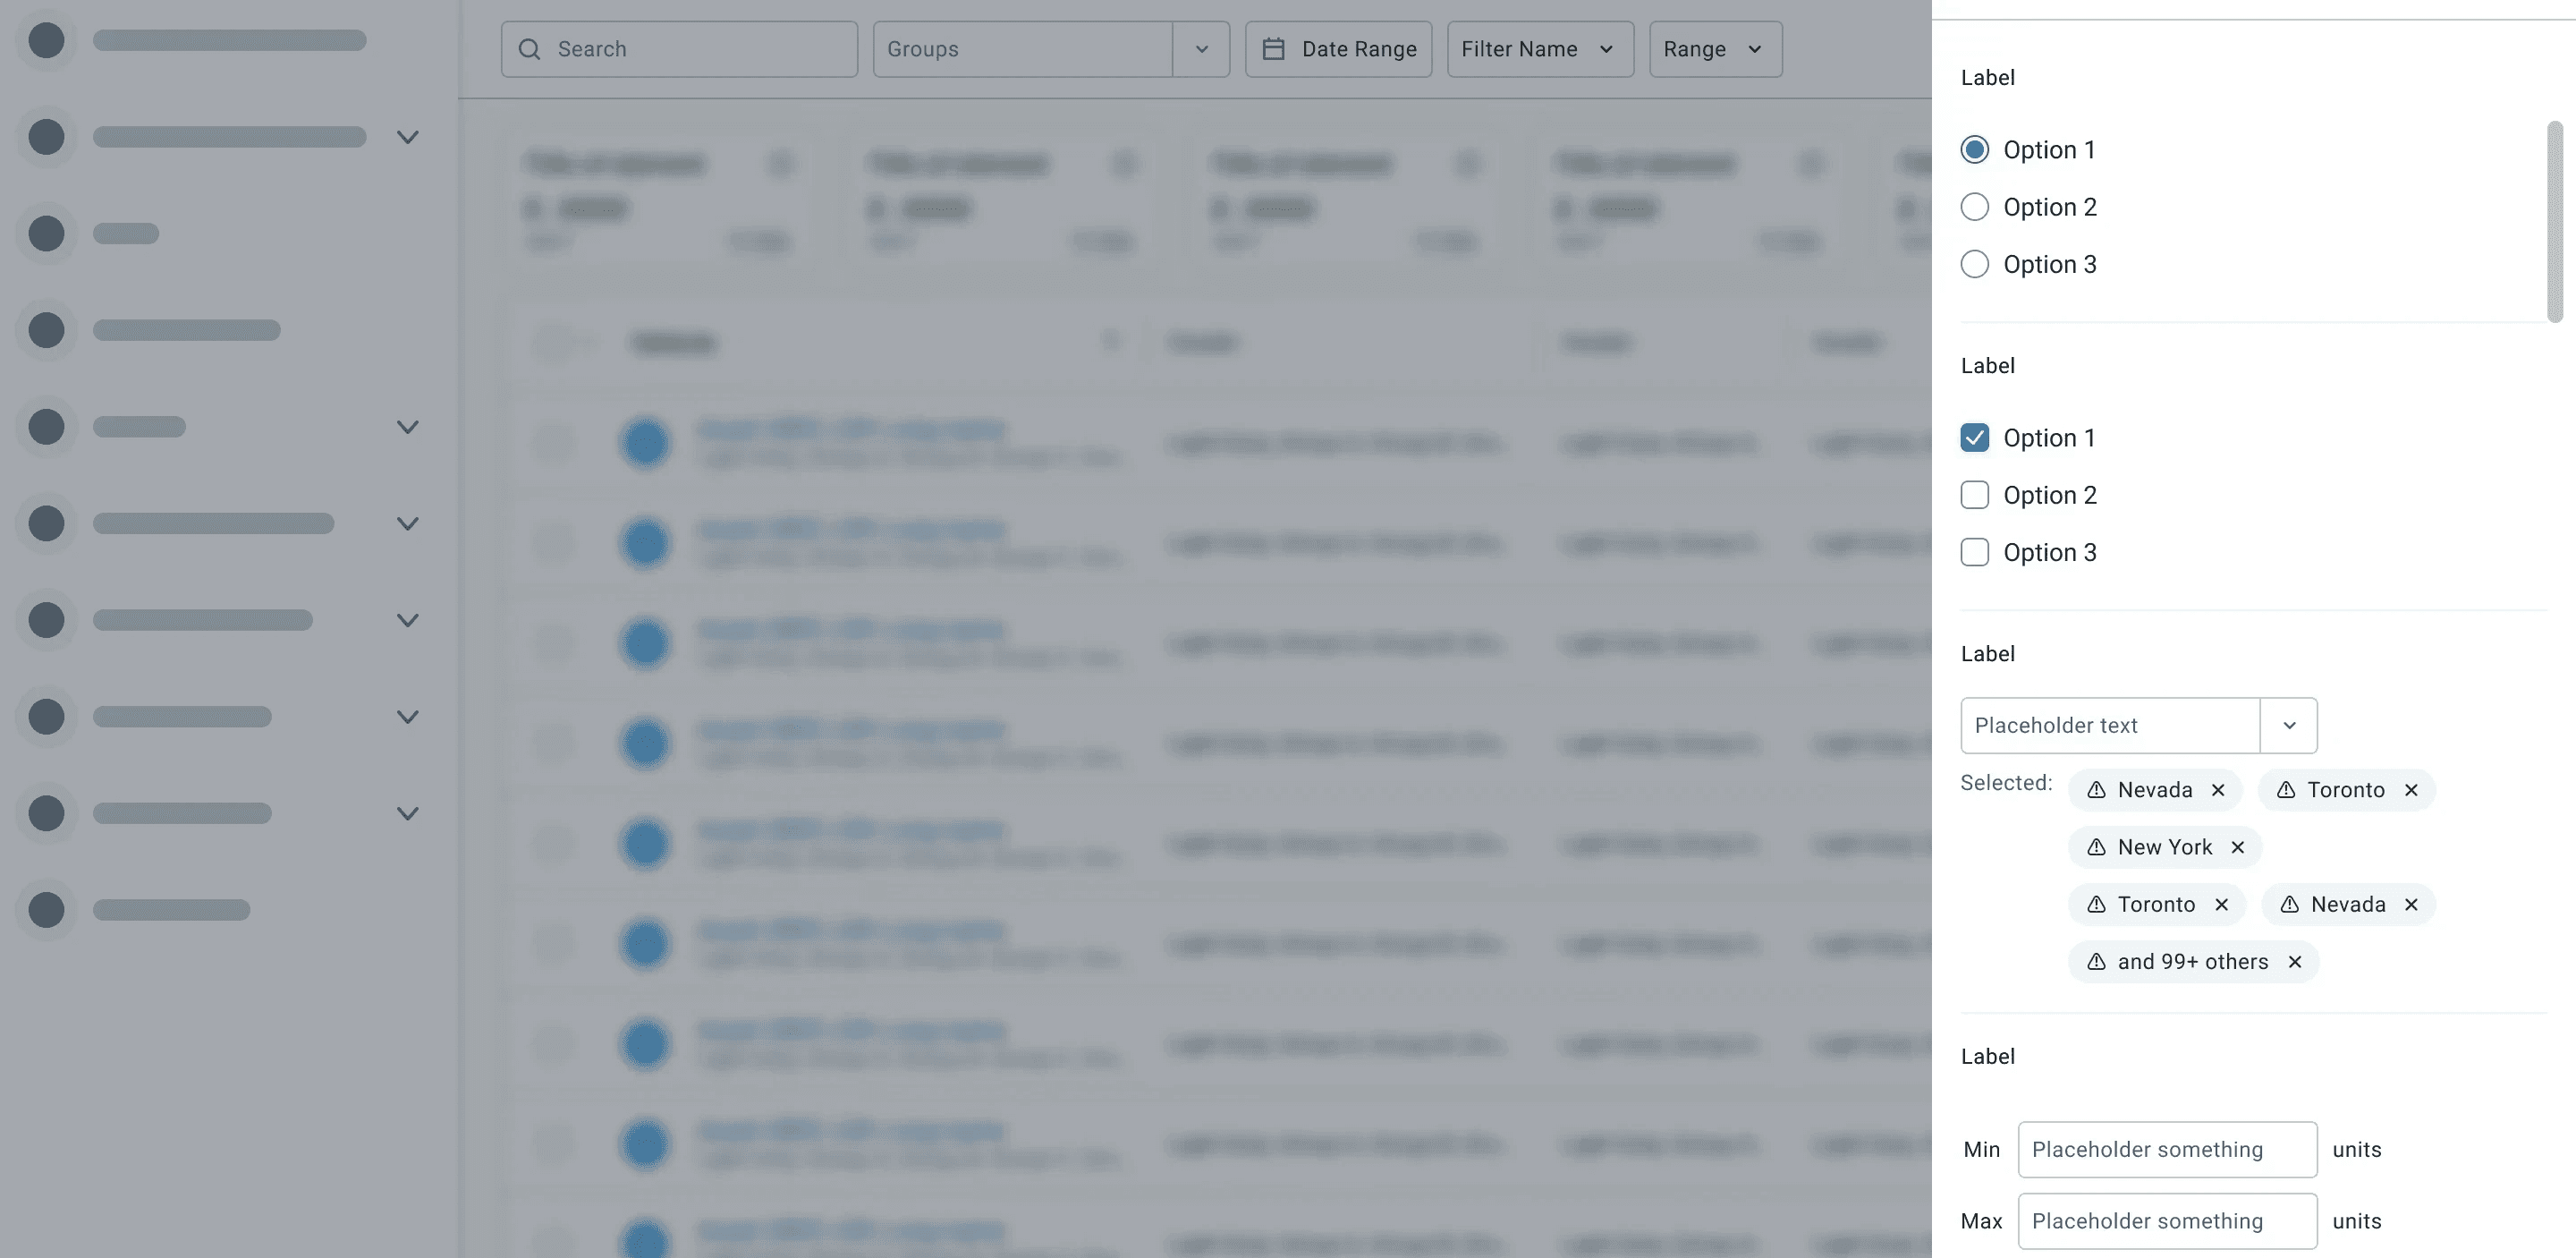Open the Groups dropdown arrow
The width and height of the screenshot is (2576, 1258).
(x=1201, y=49)
